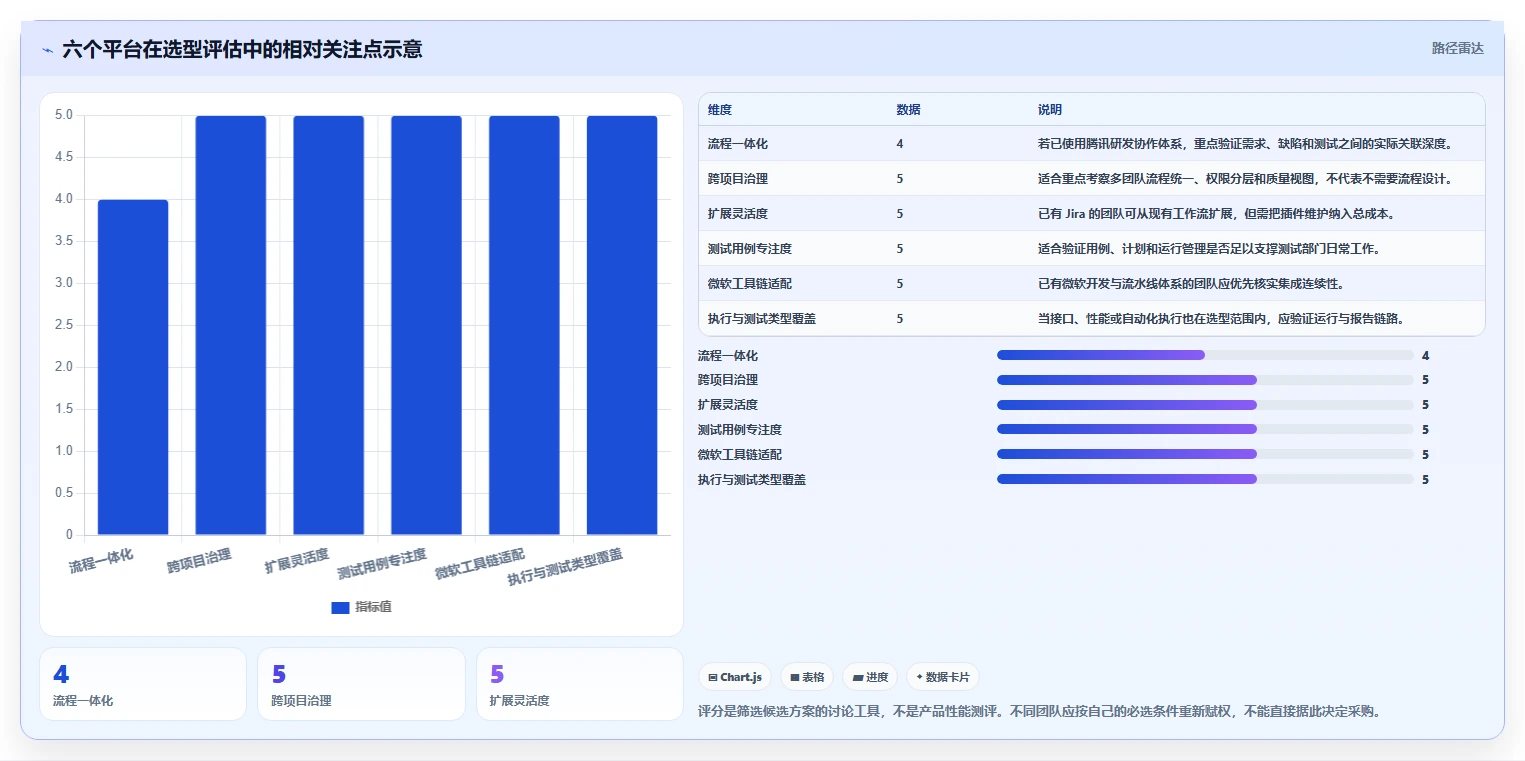Image resolution: width=1525 pixels, height=761 pixels.
Task: Select the 测试用例专注度 table row cell
Action: tap(750, 249)
